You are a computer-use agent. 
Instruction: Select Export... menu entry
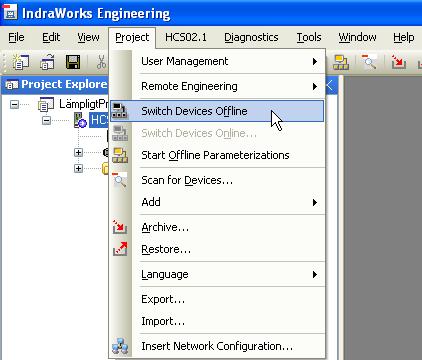217,299
